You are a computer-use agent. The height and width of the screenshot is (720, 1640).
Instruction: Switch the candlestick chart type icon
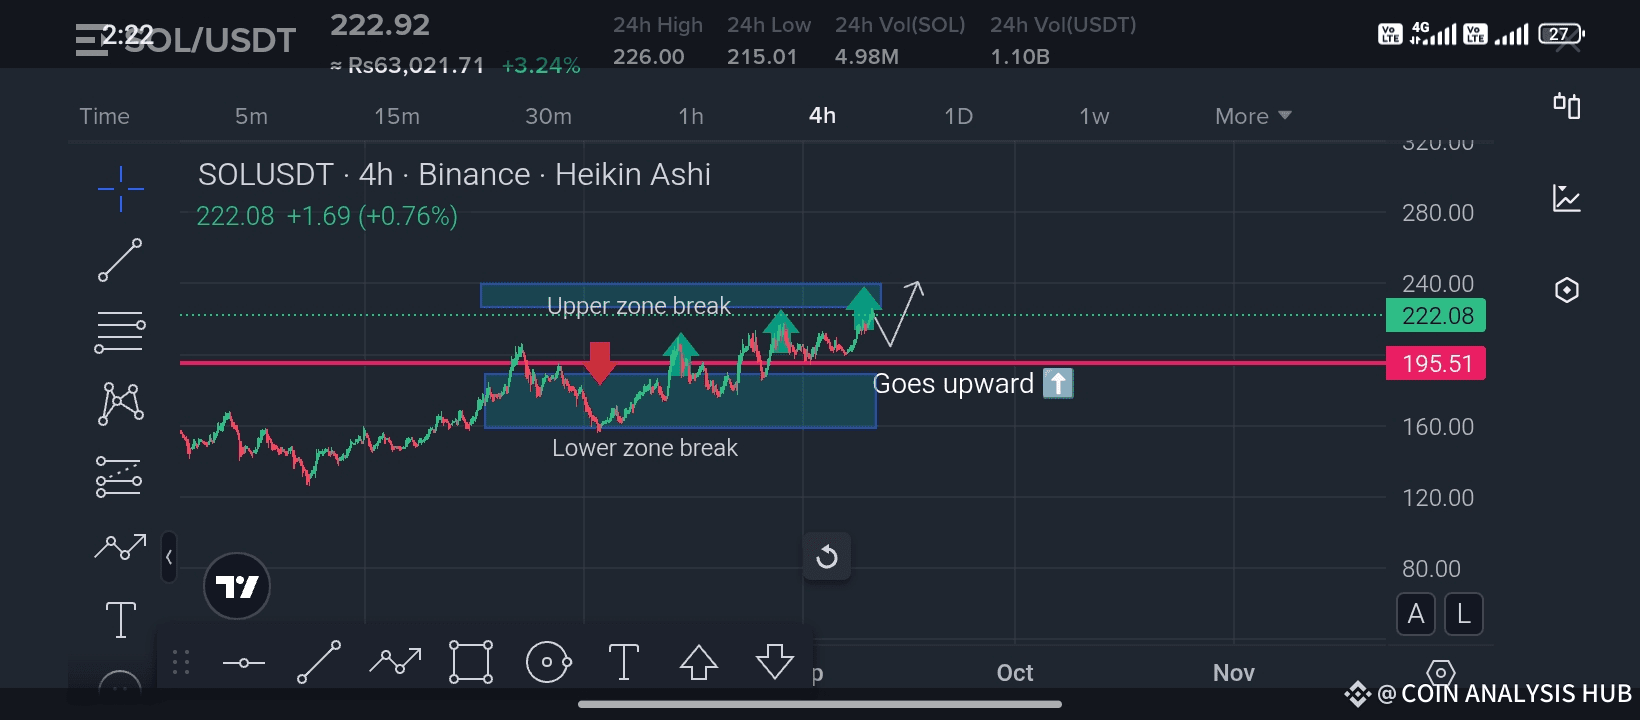click(x=1567, y=105)
